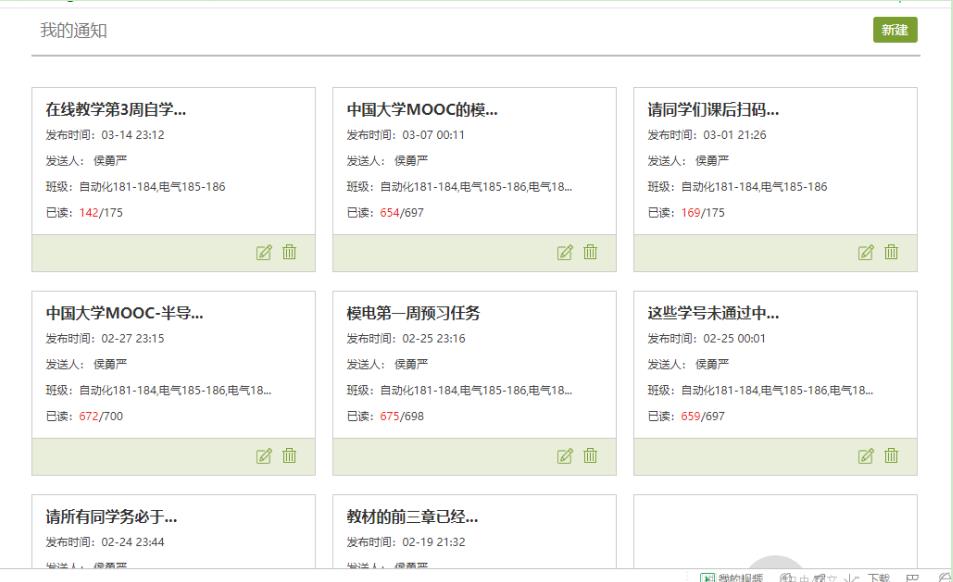Delete the 请同学们课后扫码 notification
This screenshot has height=582, width=953.
(892, 253)
